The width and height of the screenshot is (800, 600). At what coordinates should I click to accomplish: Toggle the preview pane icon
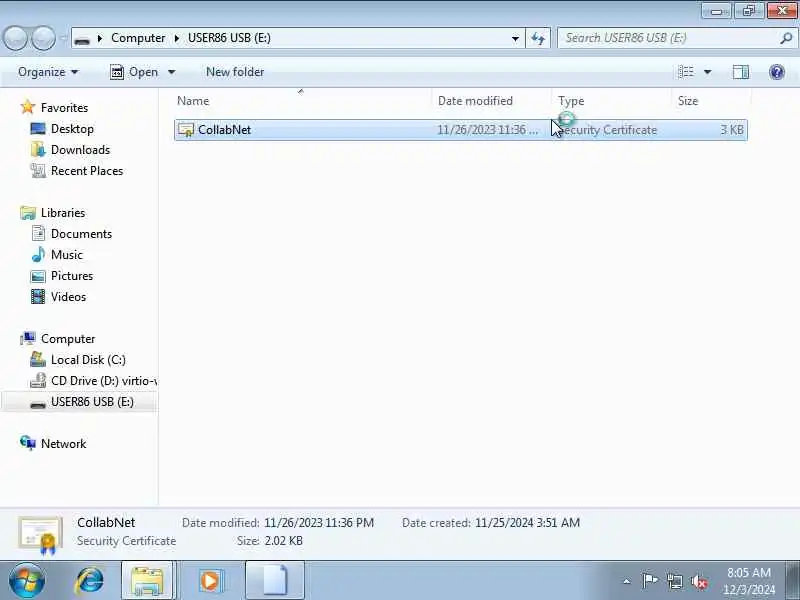pyautogui.click(x=740, y=72)
